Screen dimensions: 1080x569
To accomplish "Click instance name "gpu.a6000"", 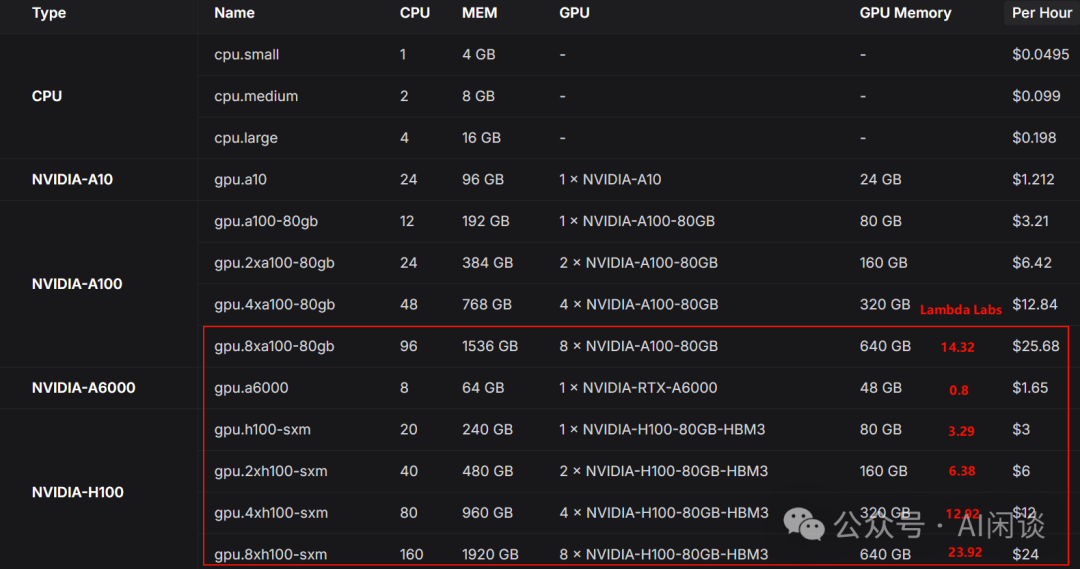I will pos(251,388).
